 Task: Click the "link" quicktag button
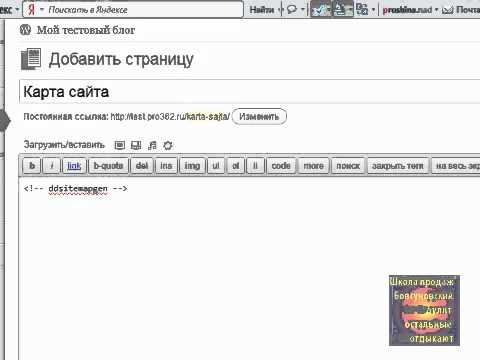click(74, 166)
